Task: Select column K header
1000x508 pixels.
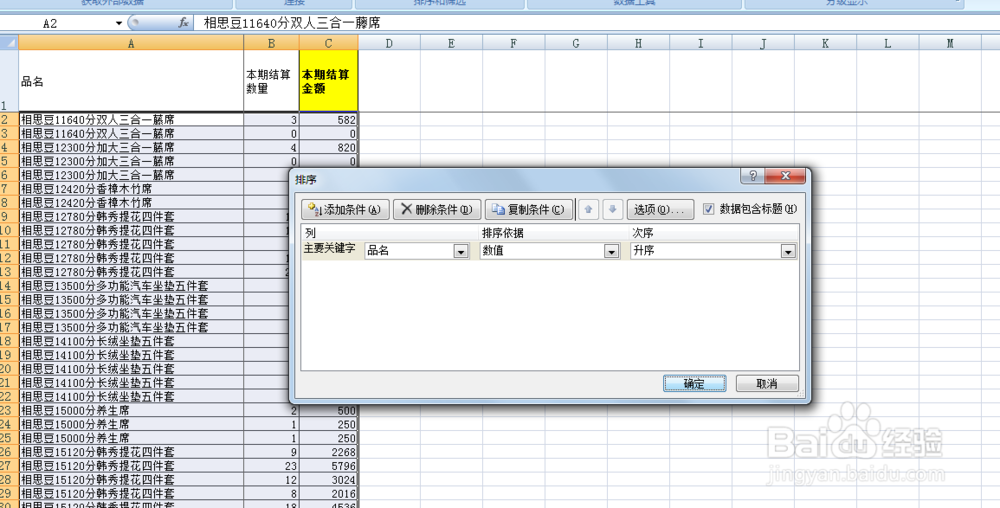Action: [825, 43]
